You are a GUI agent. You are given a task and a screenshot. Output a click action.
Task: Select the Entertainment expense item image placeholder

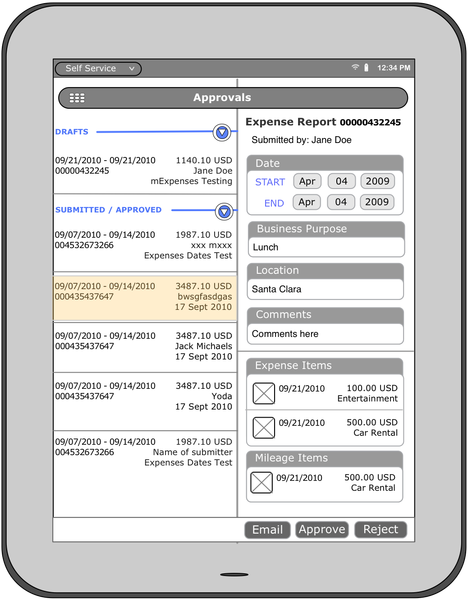264,393
